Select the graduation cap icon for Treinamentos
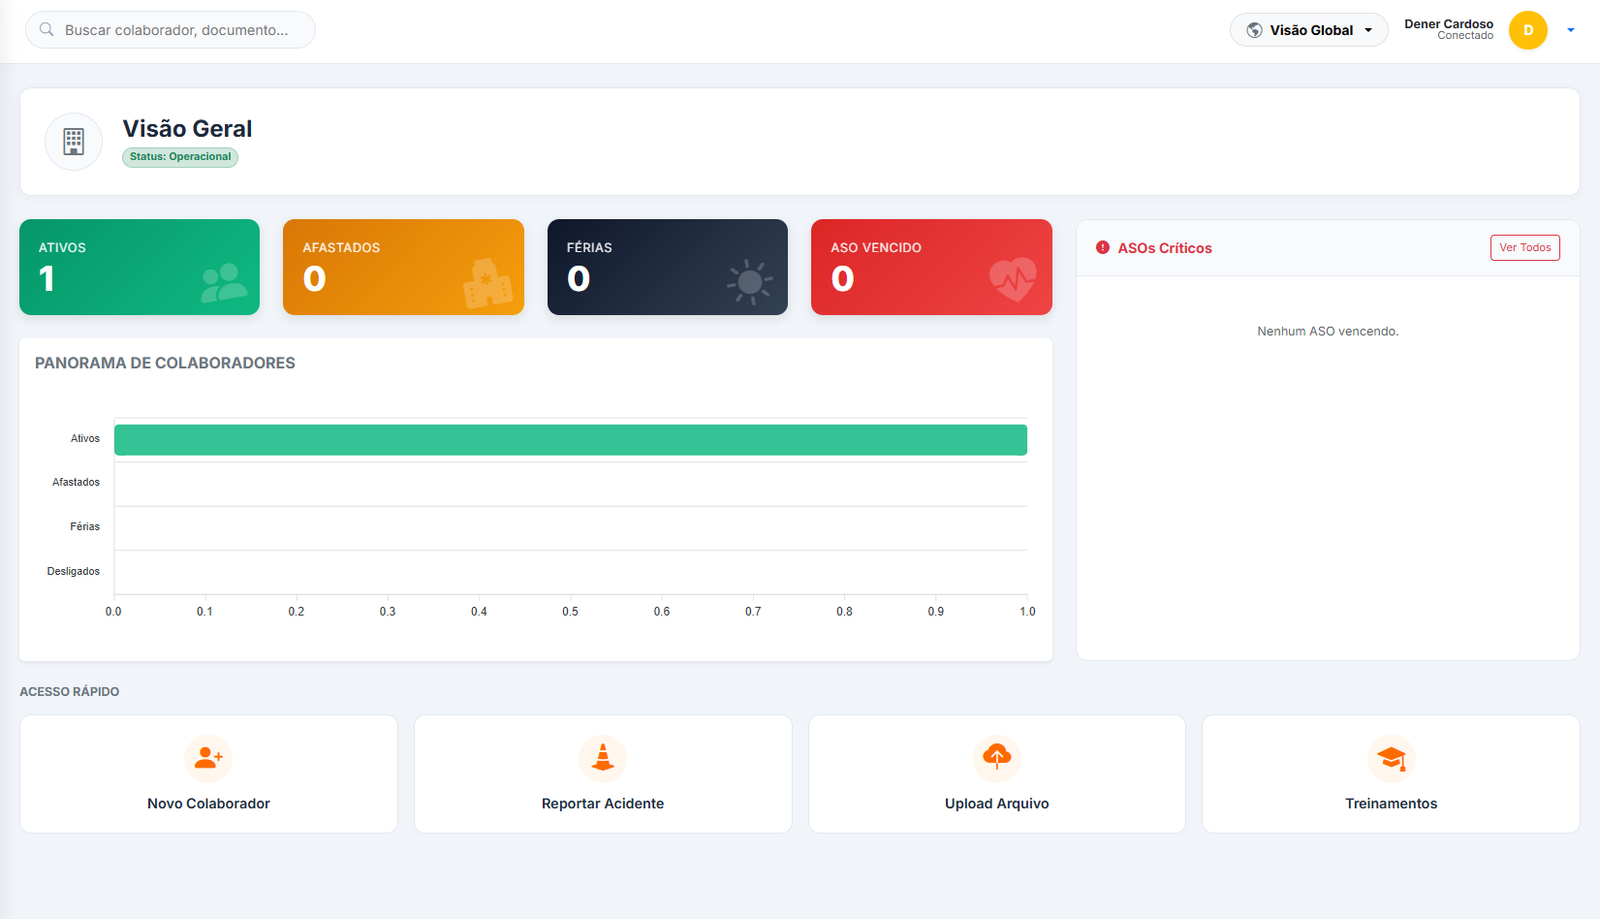1600x919 pixels. 1390,758
